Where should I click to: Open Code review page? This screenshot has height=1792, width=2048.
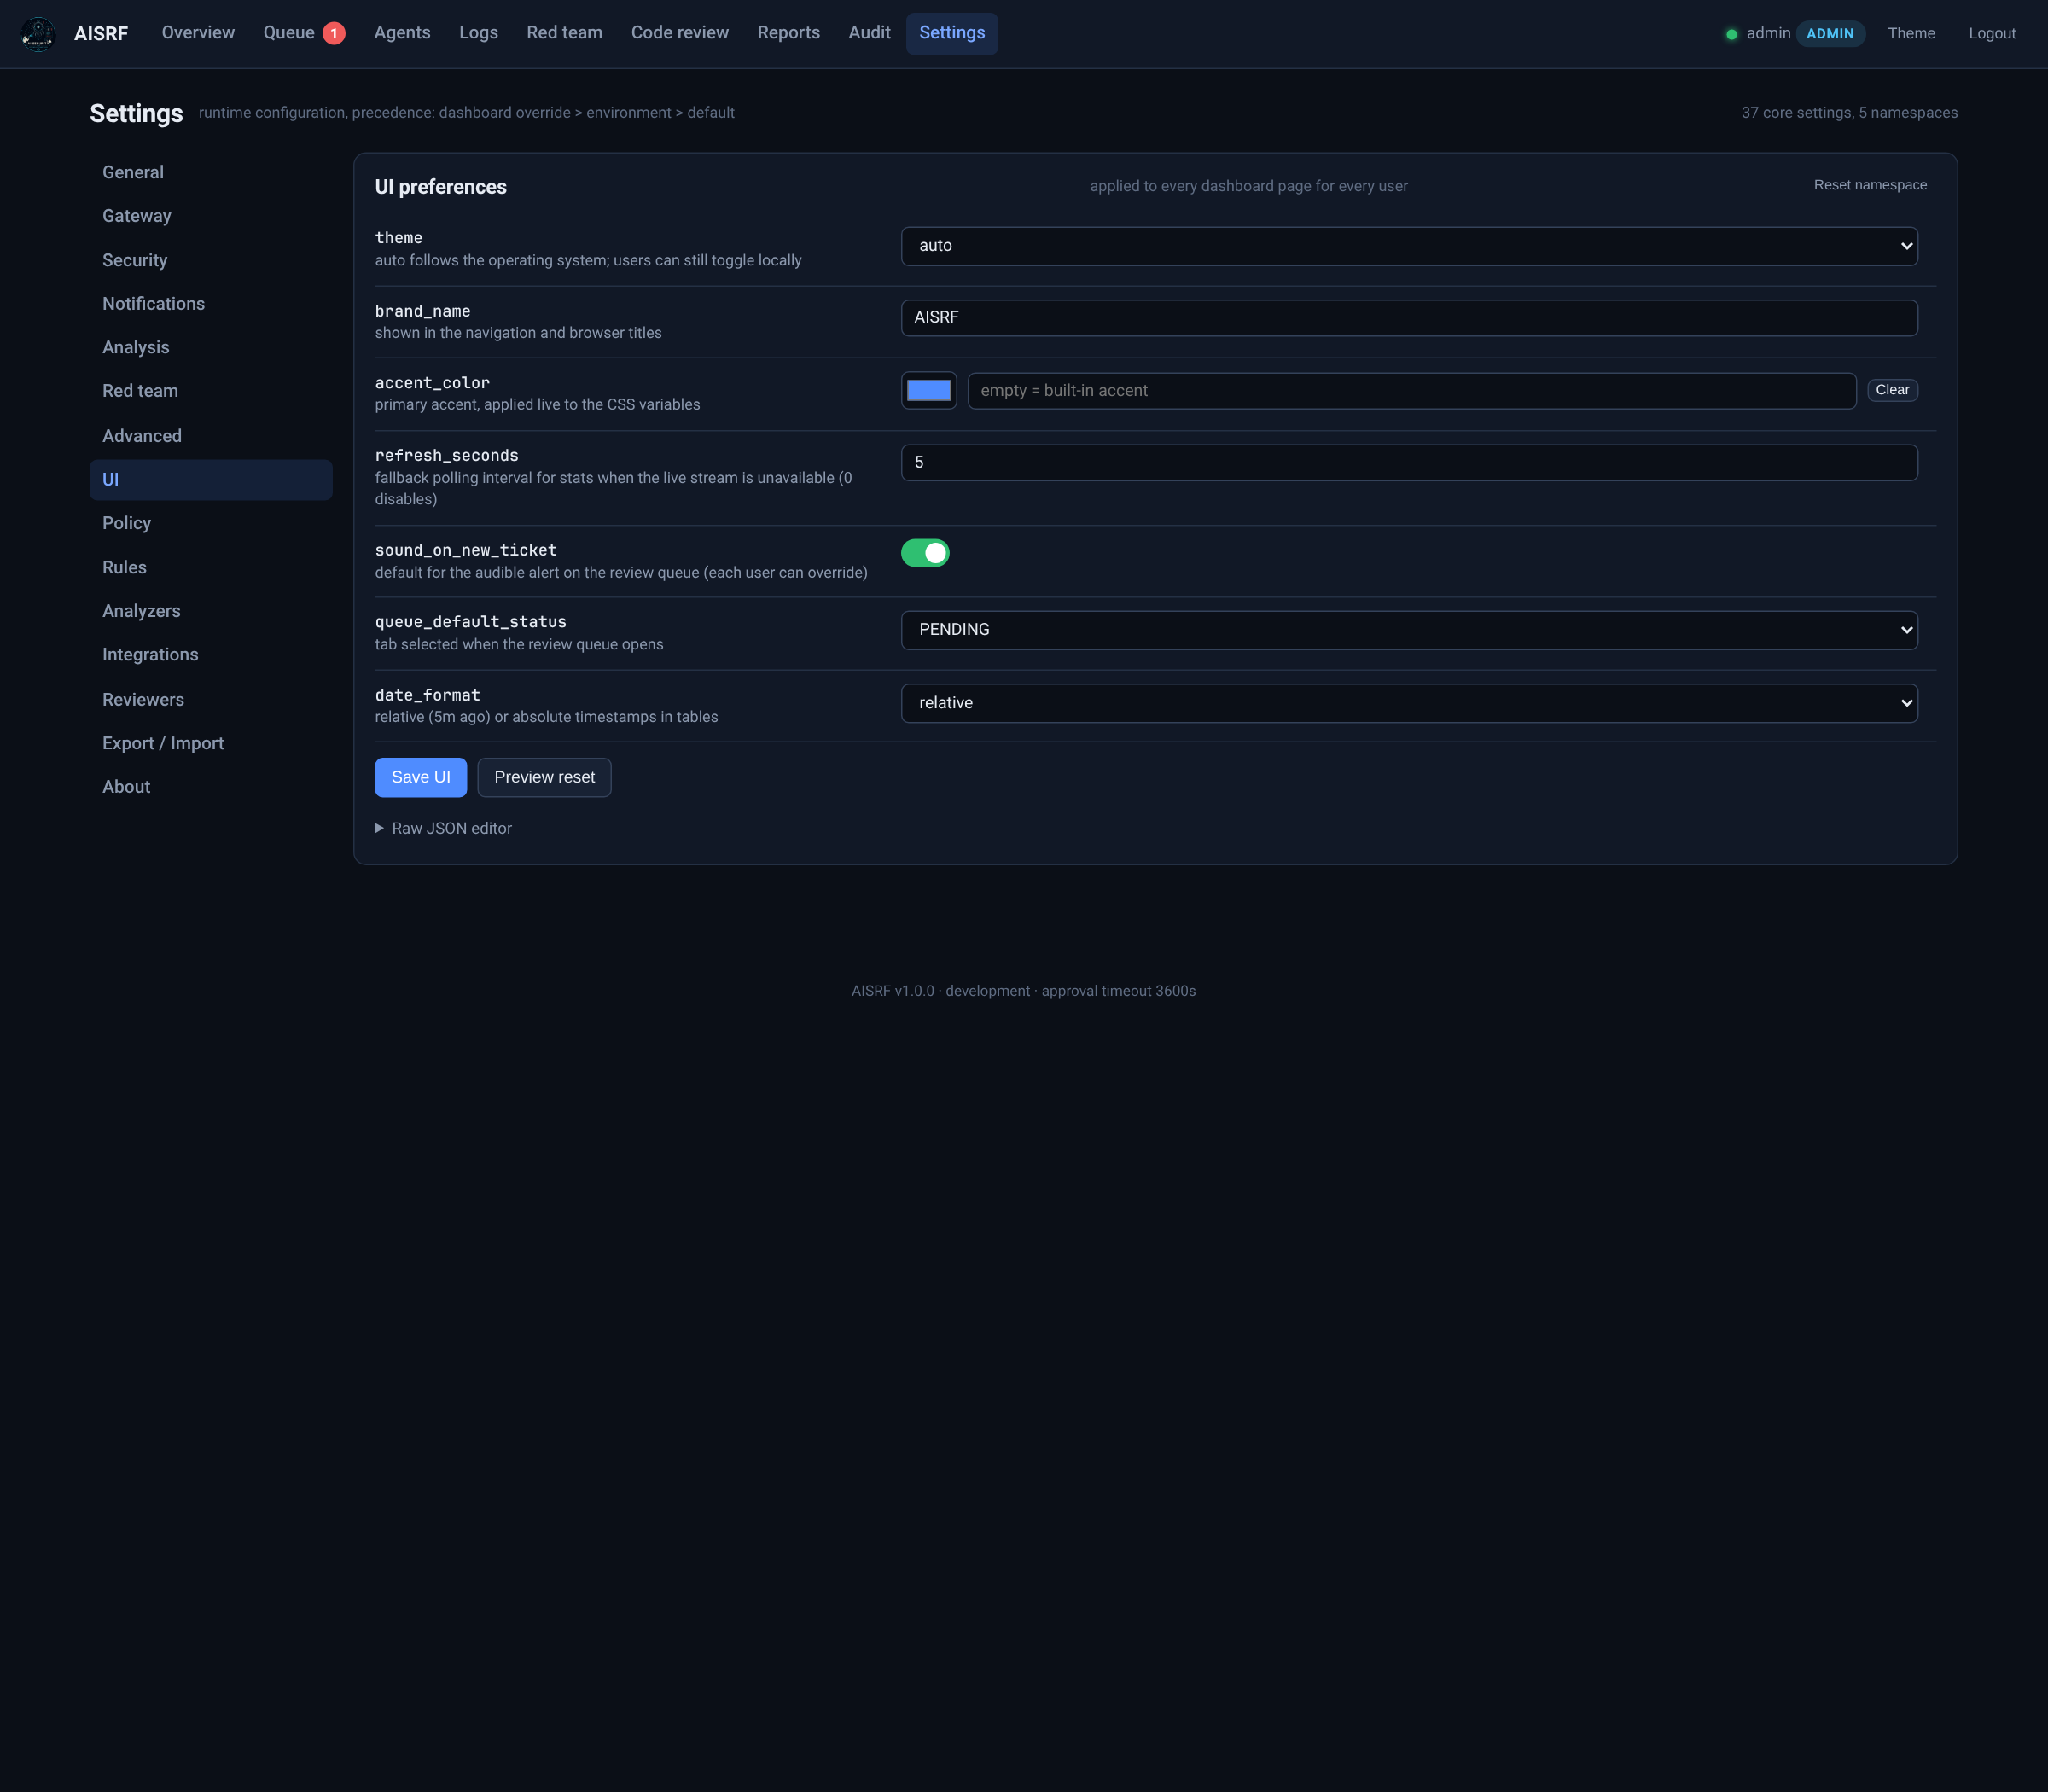pos(680,33)
